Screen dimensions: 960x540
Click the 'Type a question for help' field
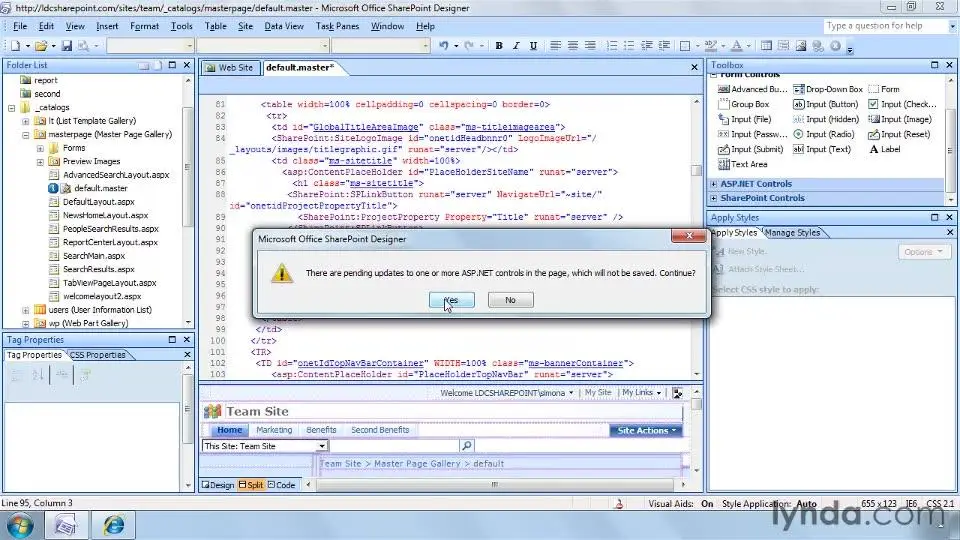tap(884, 26)
